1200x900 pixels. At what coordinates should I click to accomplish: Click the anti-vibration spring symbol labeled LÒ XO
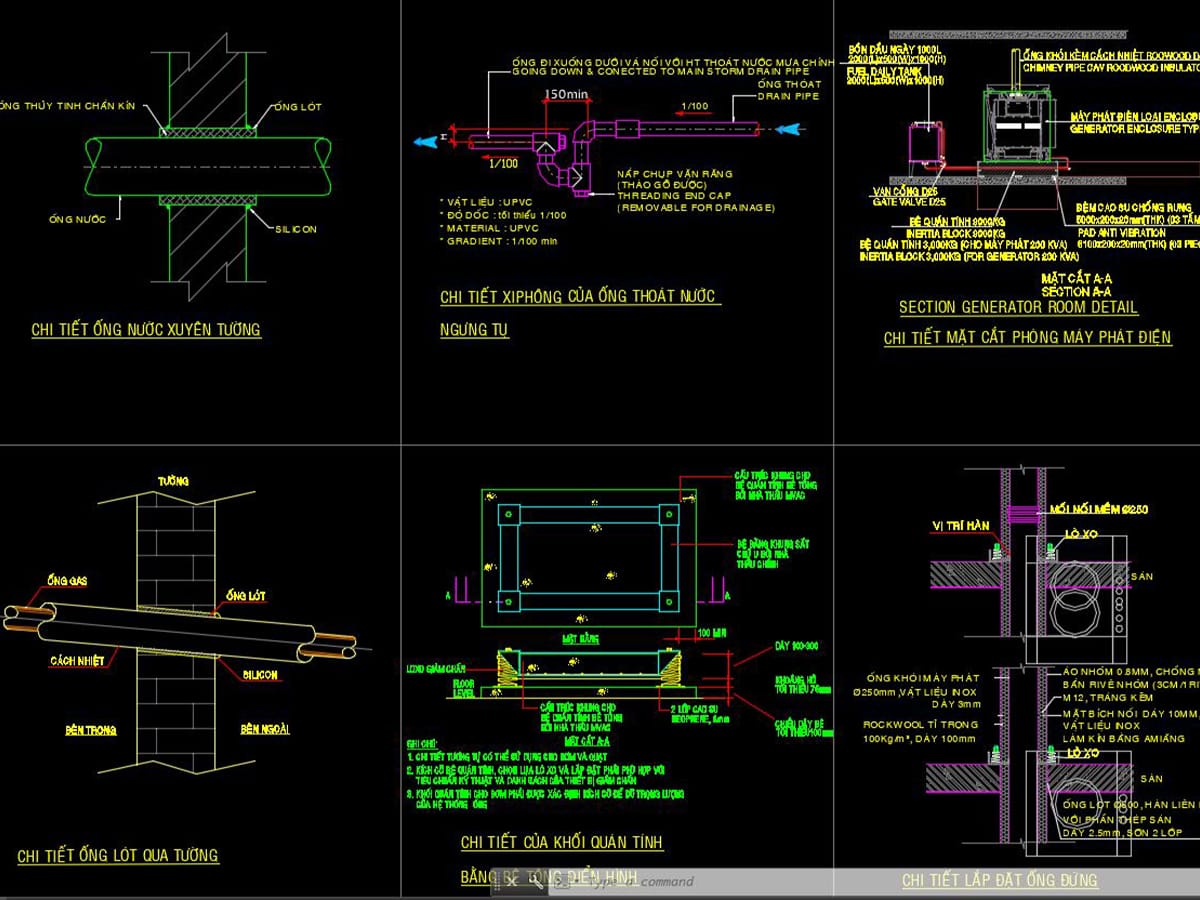1050,549
